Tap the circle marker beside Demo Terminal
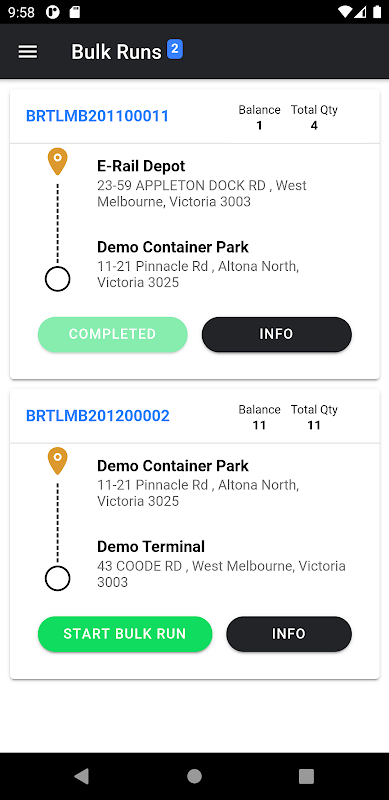This screenshot has width=389, height=800. tap(57, 579)
